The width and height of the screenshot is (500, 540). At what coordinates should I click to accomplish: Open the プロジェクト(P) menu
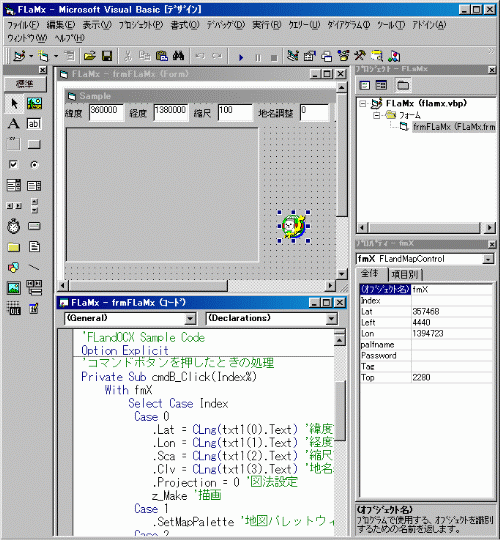click(x=141, y=25)
